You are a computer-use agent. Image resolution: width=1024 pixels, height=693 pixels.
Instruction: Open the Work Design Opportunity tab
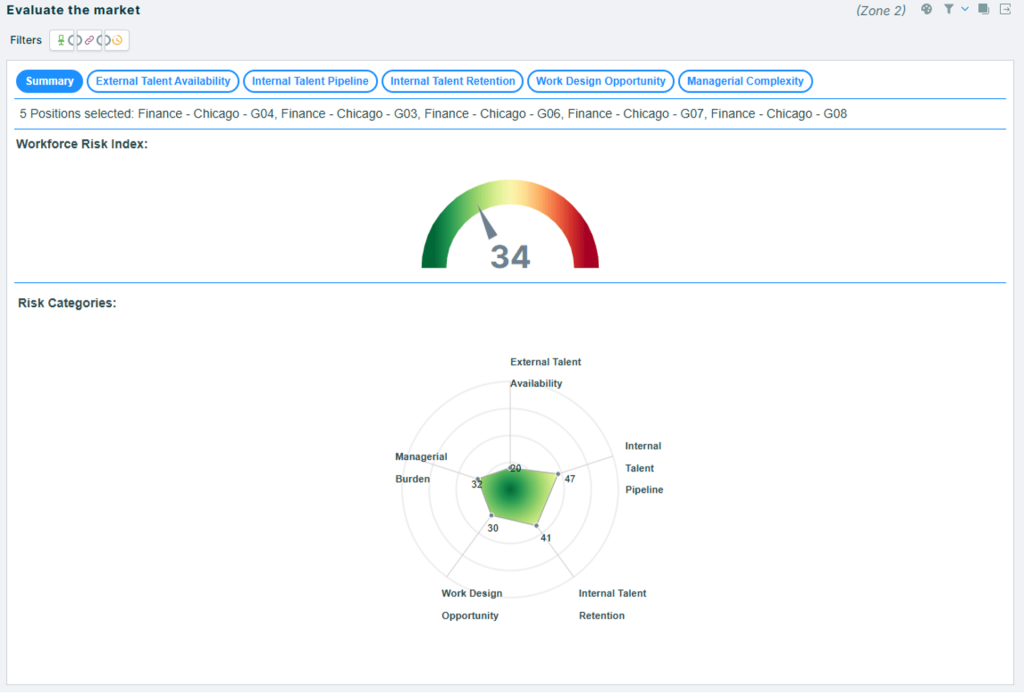[x=601, y=81]
